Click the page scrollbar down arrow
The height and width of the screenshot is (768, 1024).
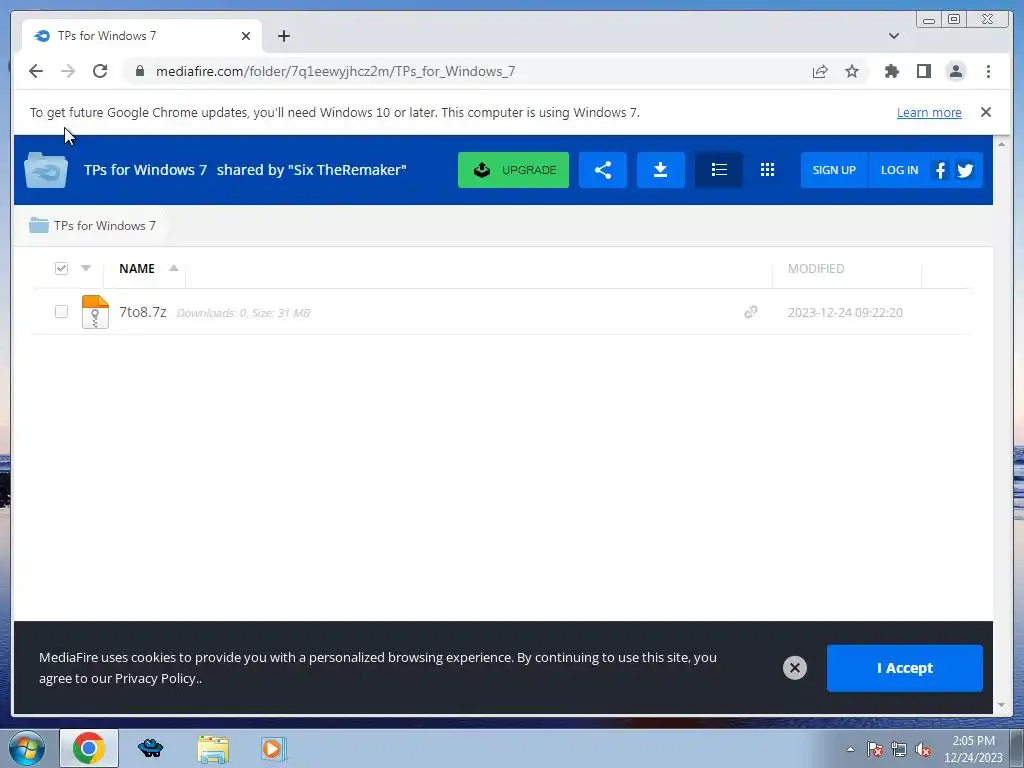coord(1002,705)
